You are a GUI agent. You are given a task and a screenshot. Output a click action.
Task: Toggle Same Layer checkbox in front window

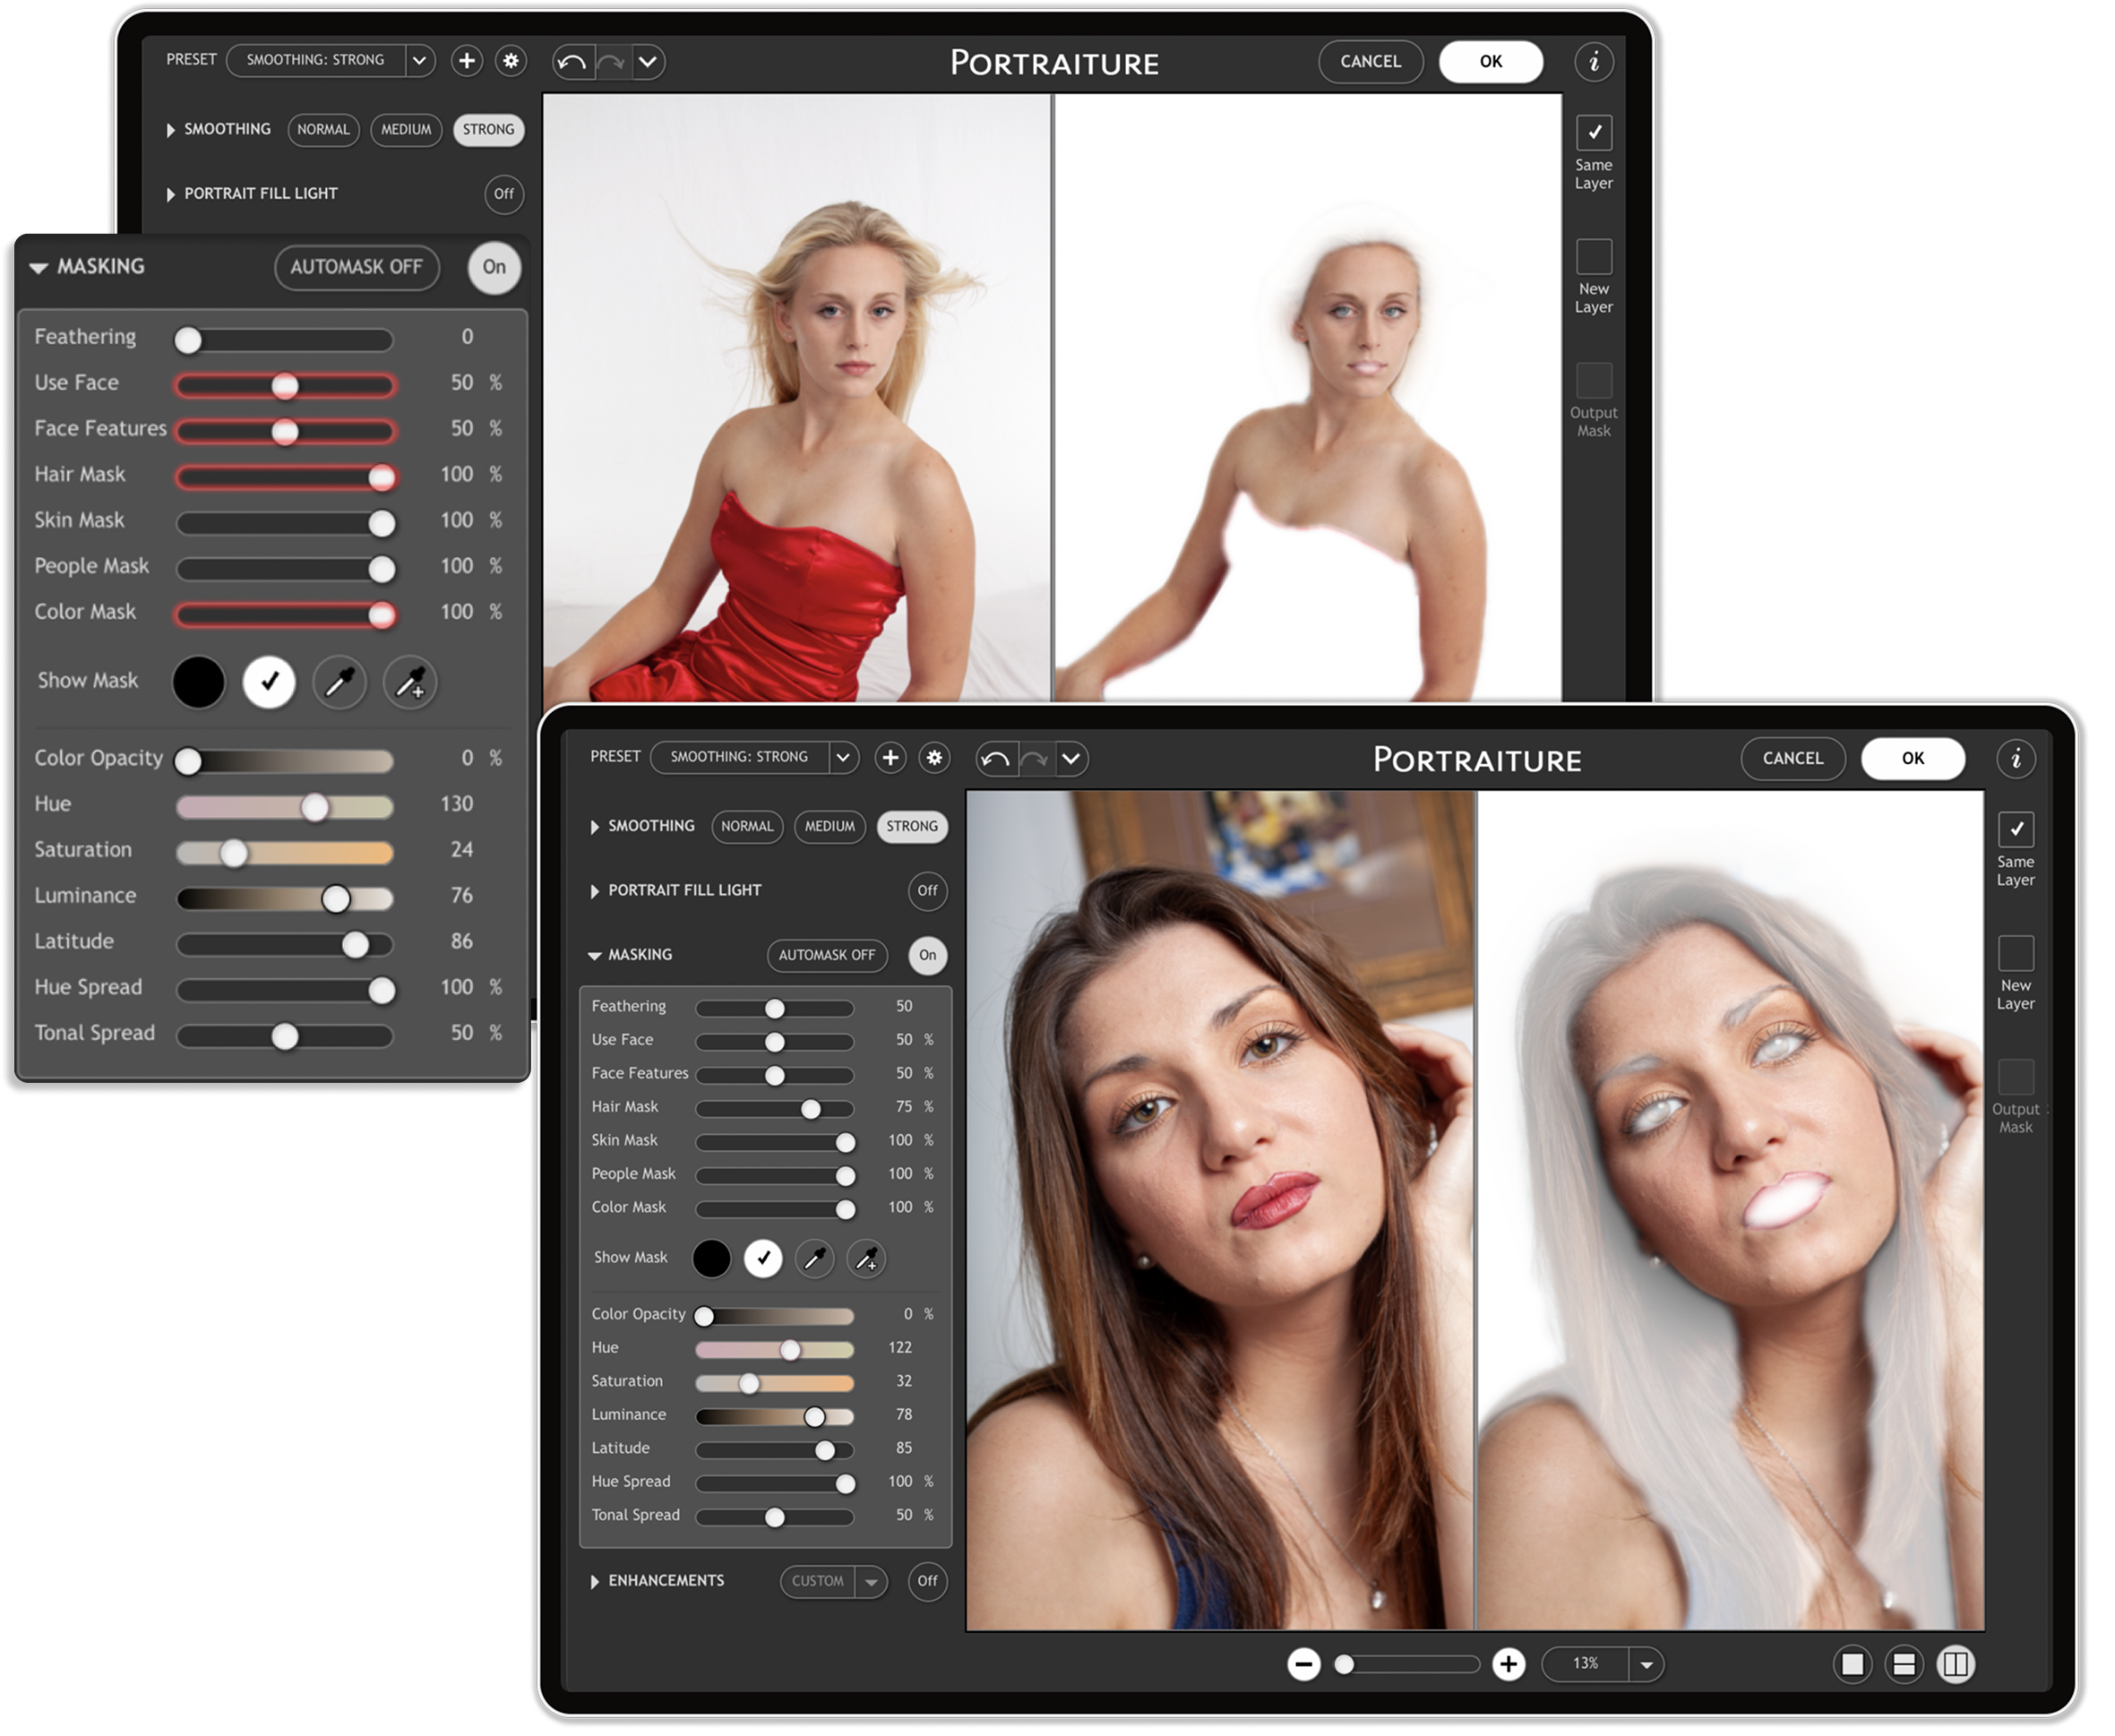click(x=2016, y=829)
